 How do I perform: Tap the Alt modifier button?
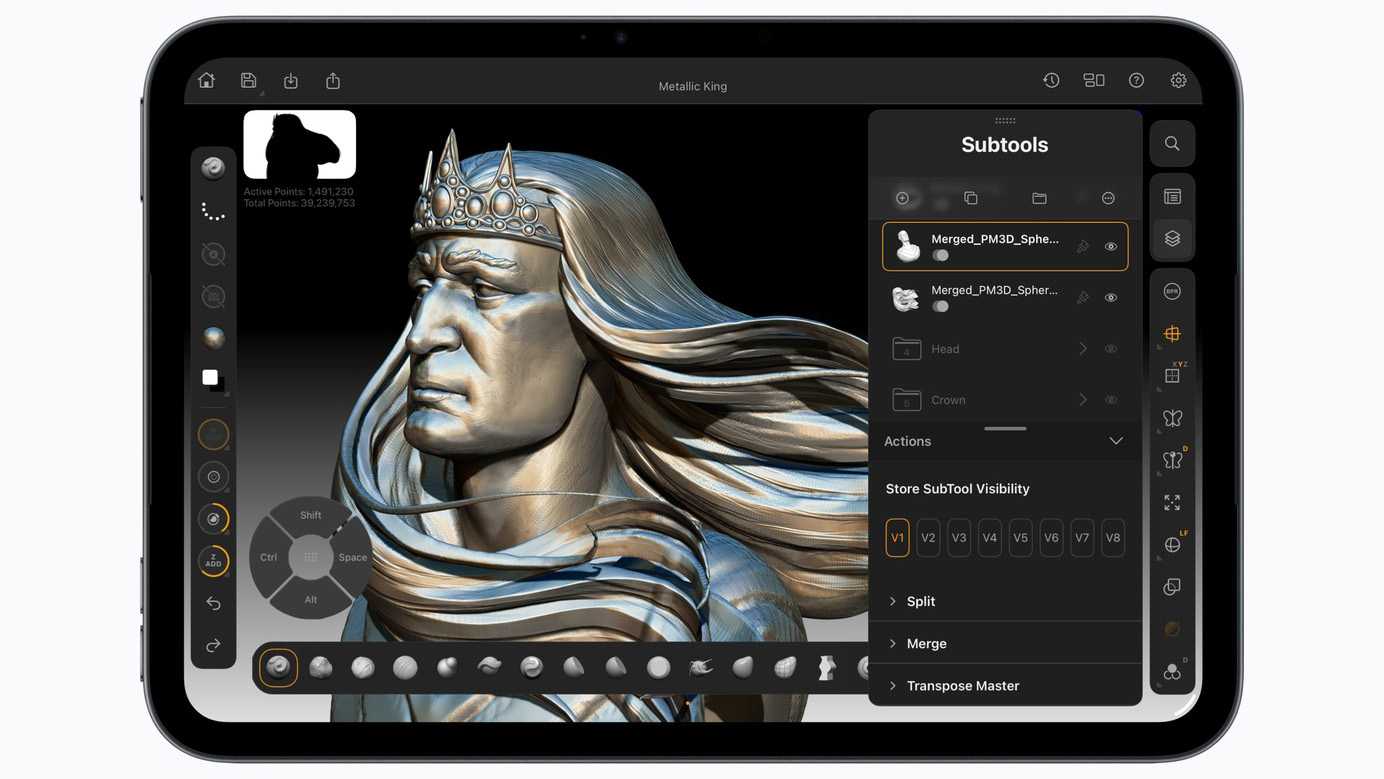click(x=311, y=599)
